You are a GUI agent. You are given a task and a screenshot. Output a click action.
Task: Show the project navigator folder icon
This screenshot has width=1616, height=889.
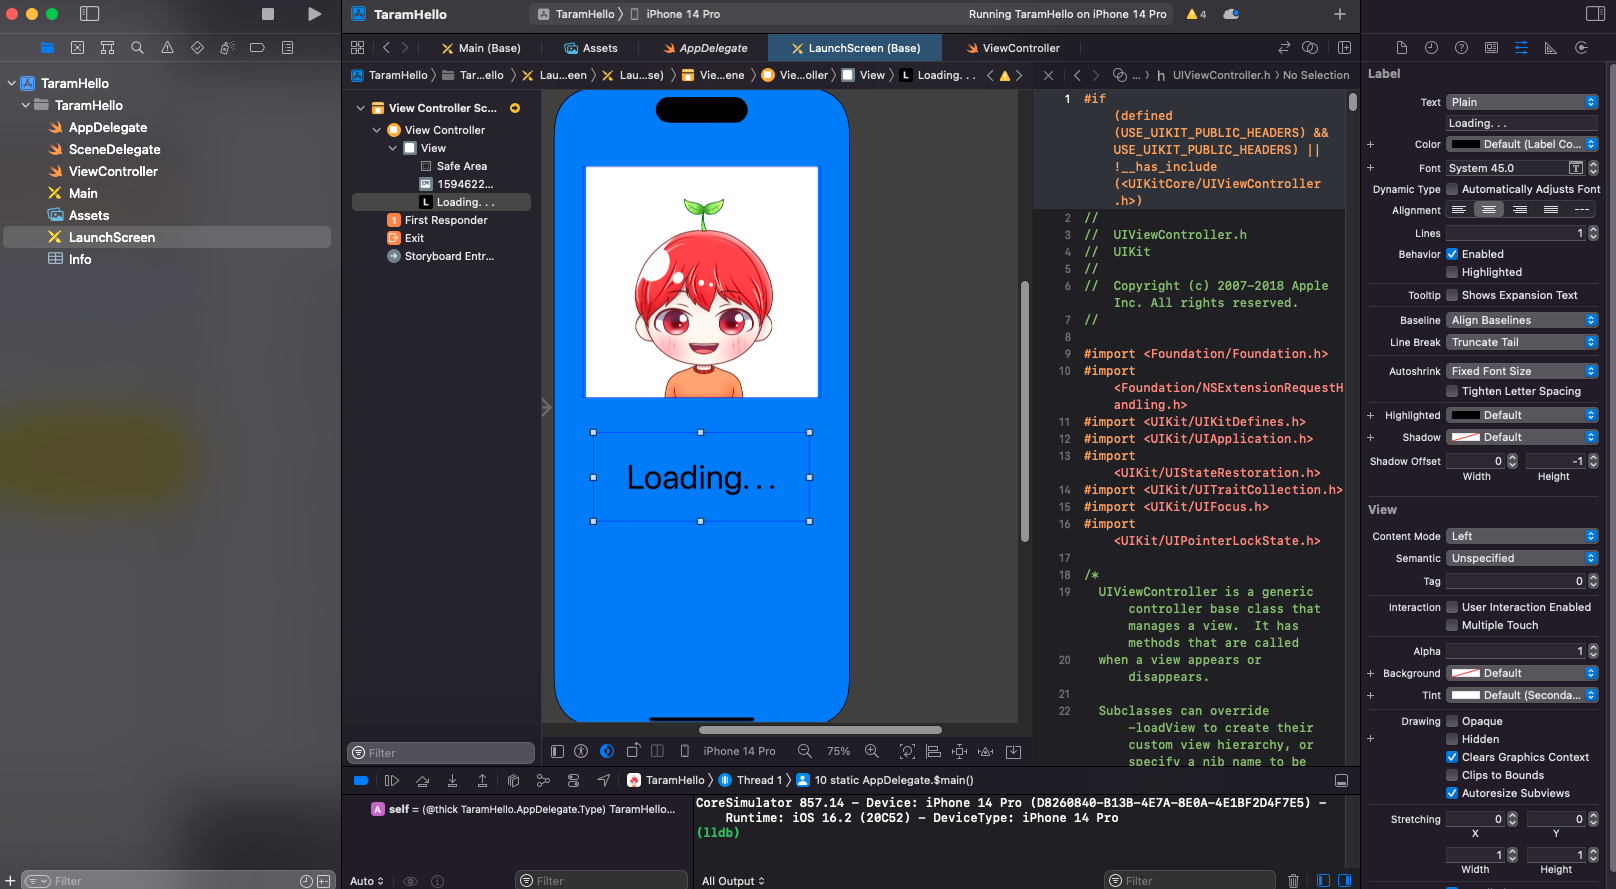[47, 48]
